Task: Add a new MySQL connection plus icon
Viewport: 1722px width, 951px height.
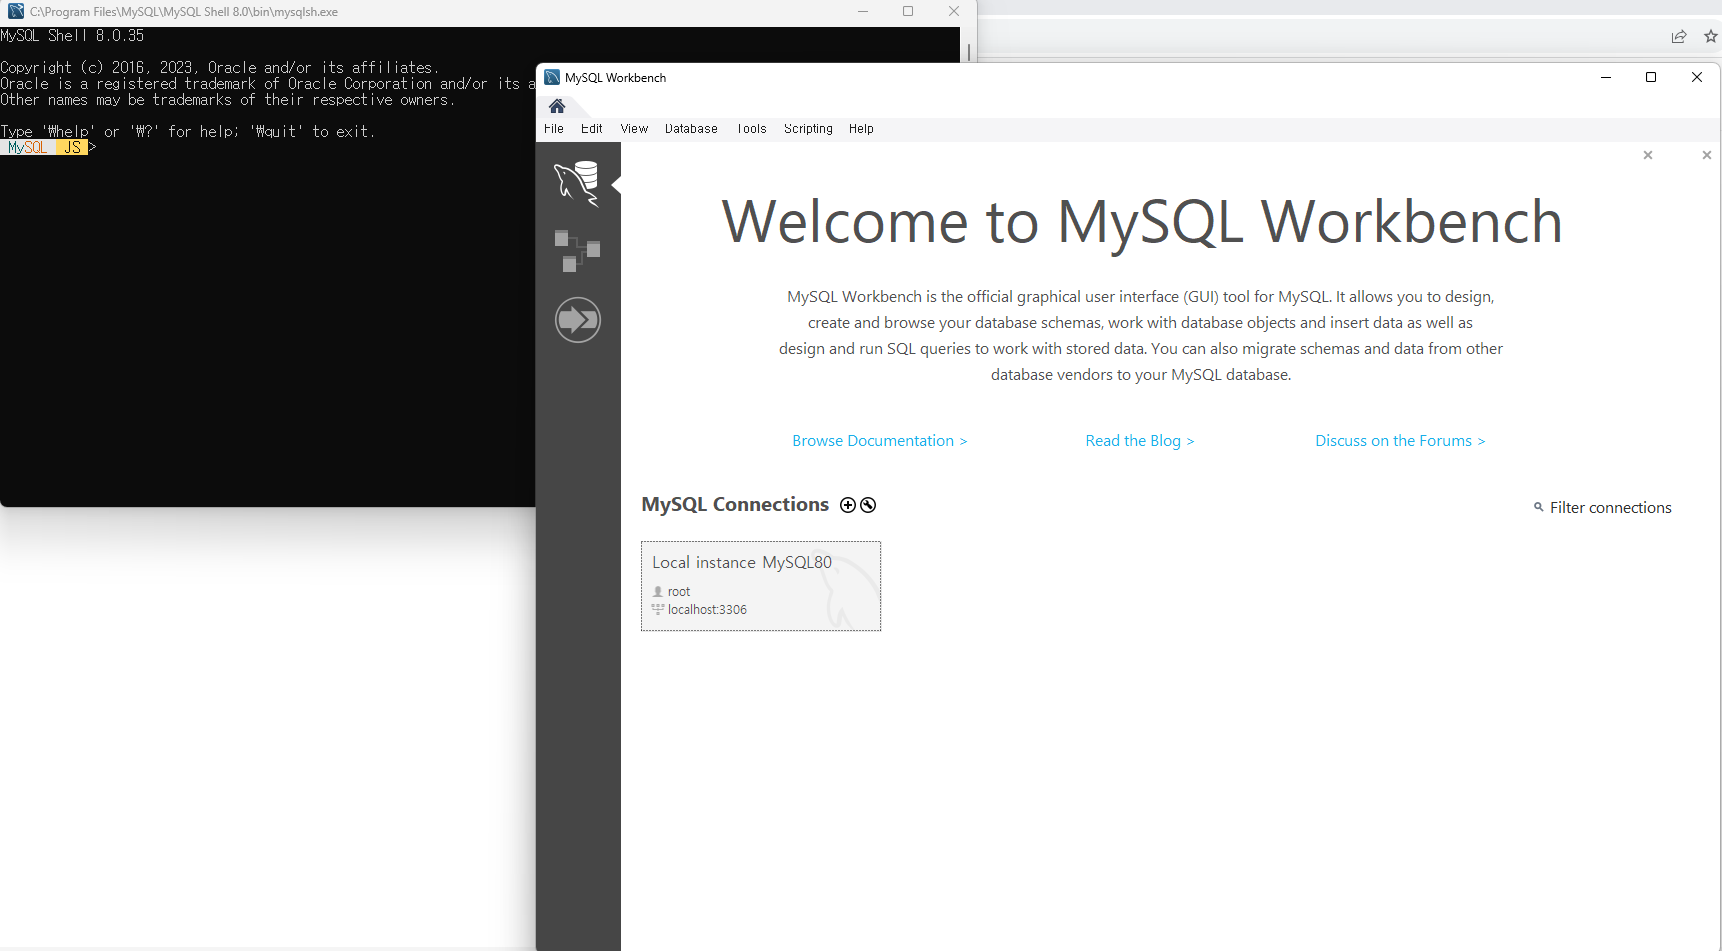Action: 848,505
